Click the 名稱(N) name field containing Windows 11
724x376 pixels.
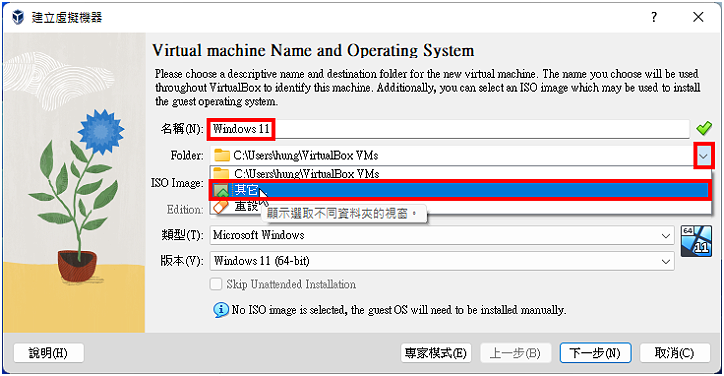449,129
